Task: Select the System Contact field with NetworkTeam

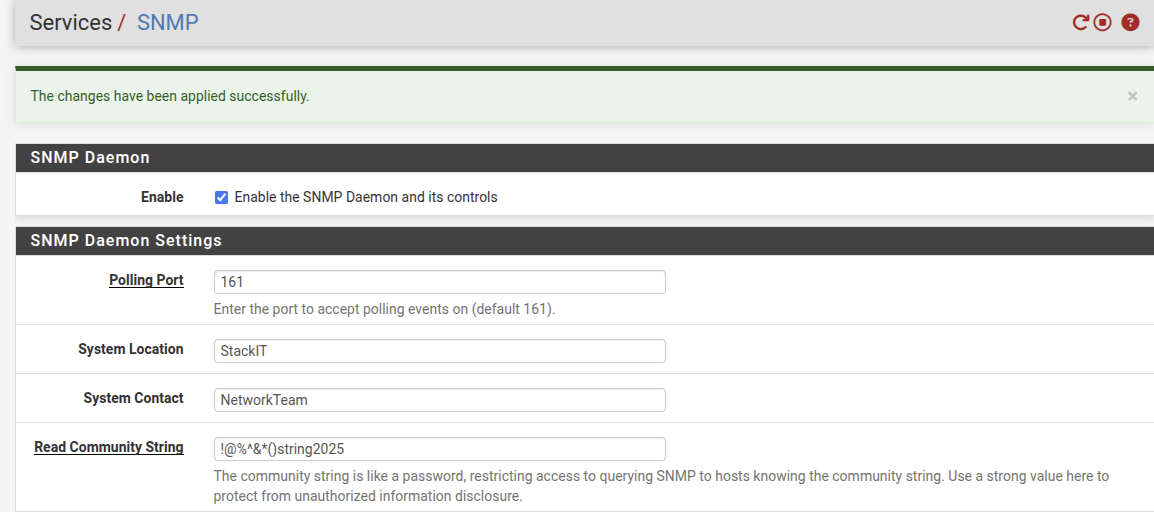Action: coord(439,400)
